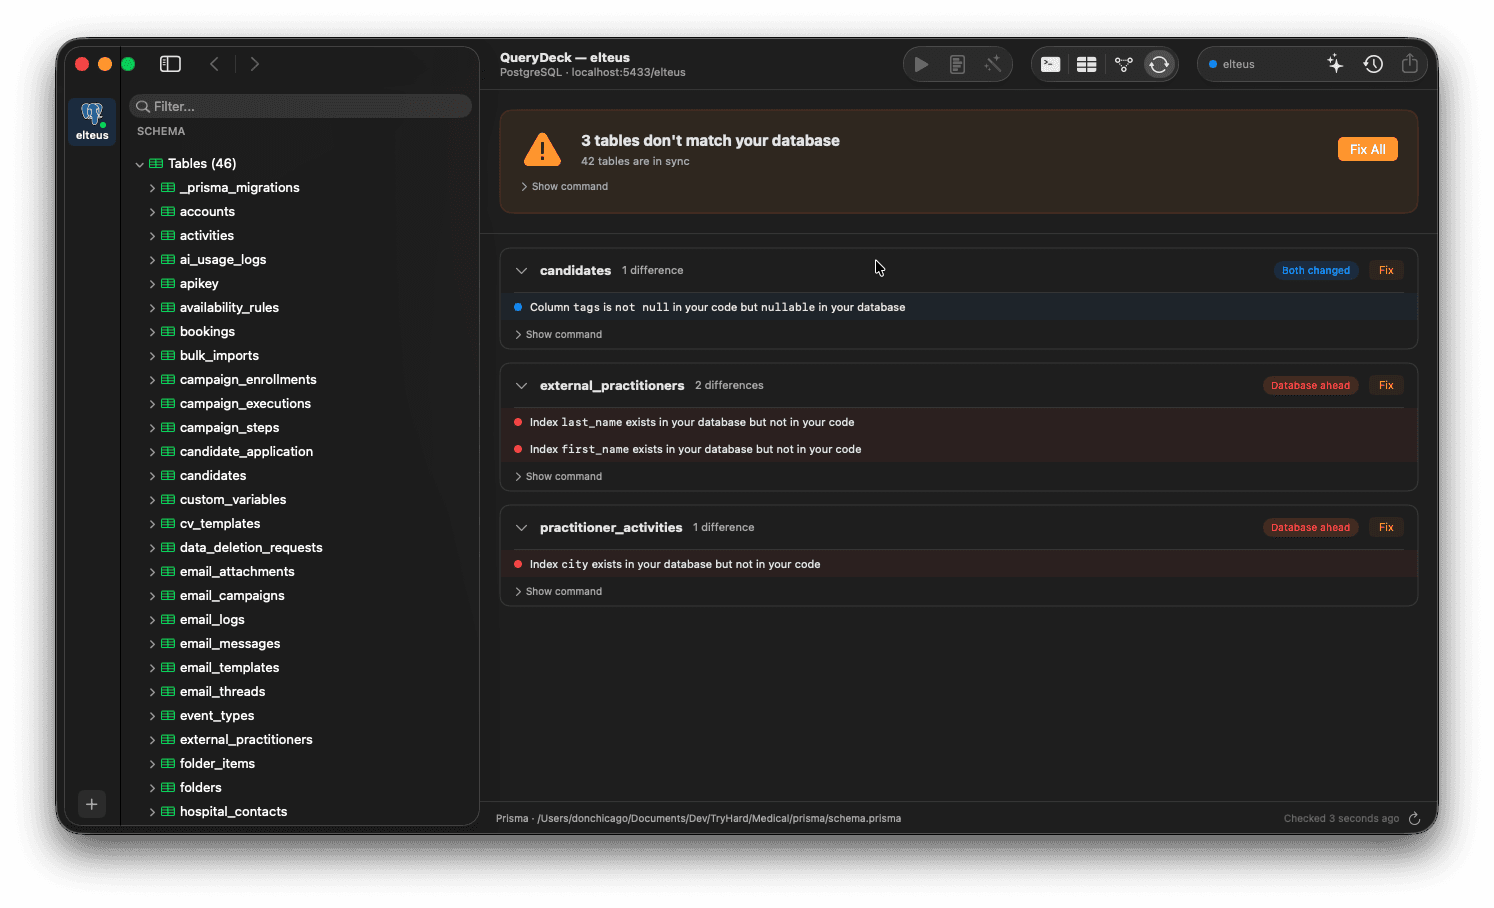Select the availability_rules table
This screenshot has width=1494, height=908.
tap(229, 308)
